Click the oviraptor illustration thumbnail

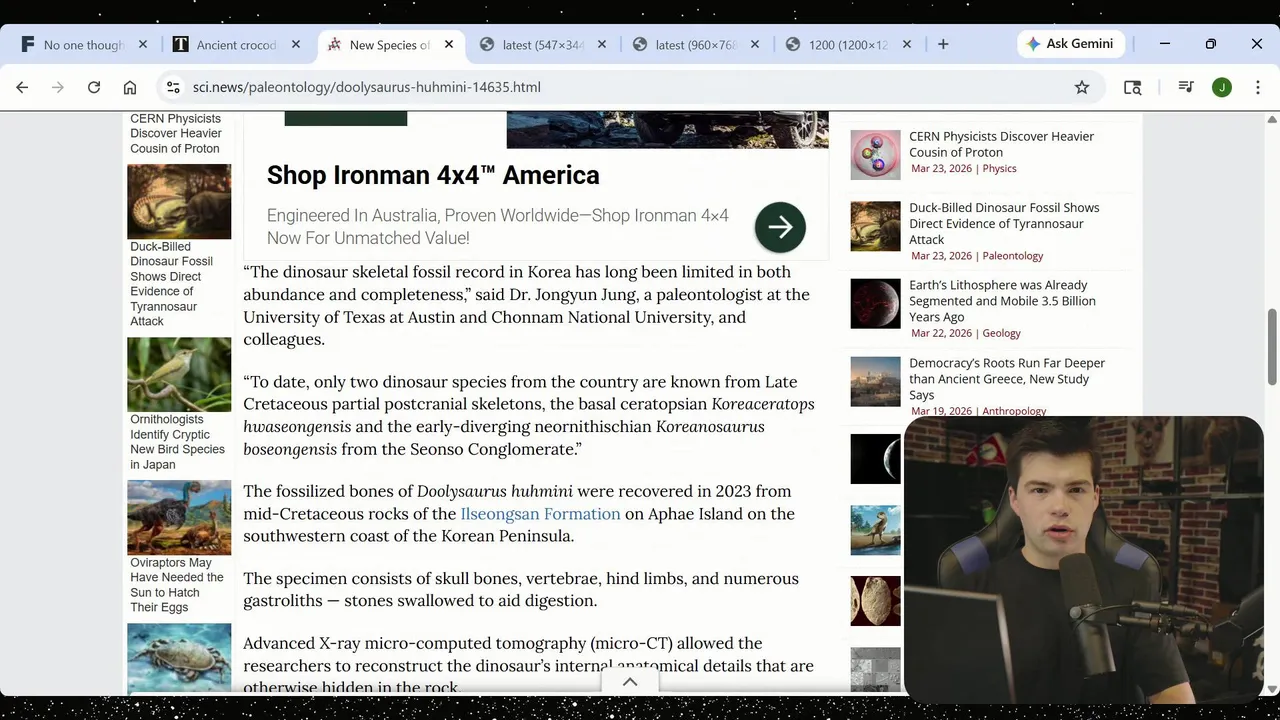coord(179,517)
